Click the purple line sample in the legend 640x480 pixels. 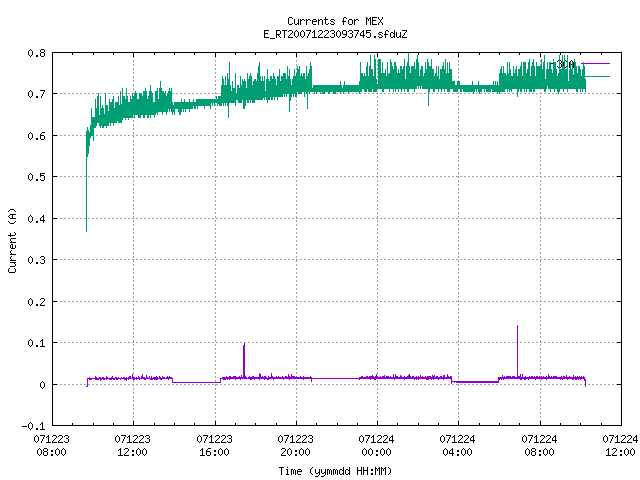[597, 64]
